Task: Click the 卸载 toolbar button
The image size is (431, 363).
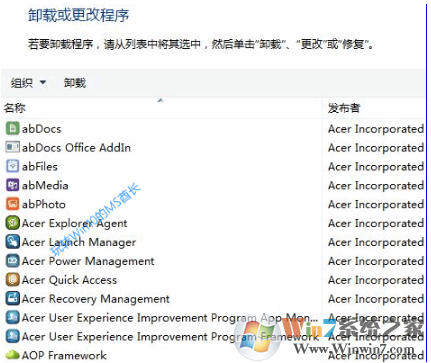Action: pyautogui.click(x=75, y=83)
